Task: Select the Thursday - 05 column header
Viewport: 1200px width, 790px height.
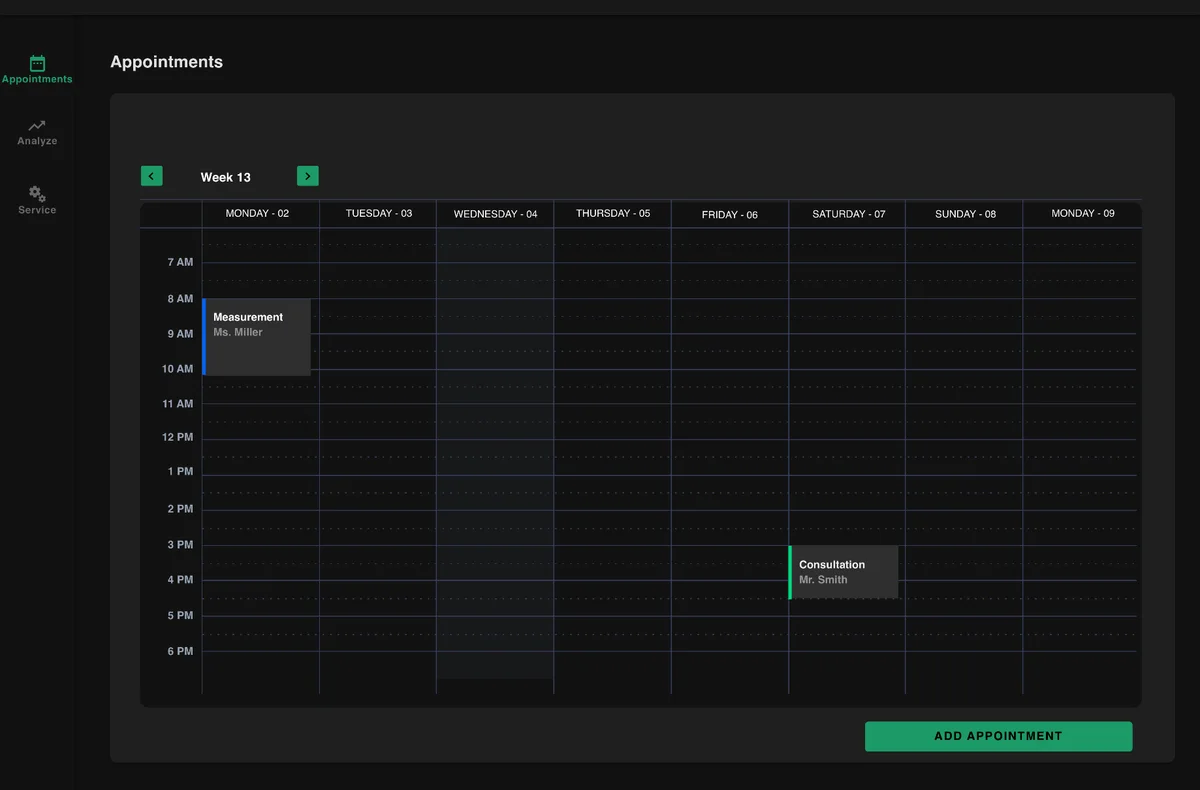Action: [x=613, y=214]
